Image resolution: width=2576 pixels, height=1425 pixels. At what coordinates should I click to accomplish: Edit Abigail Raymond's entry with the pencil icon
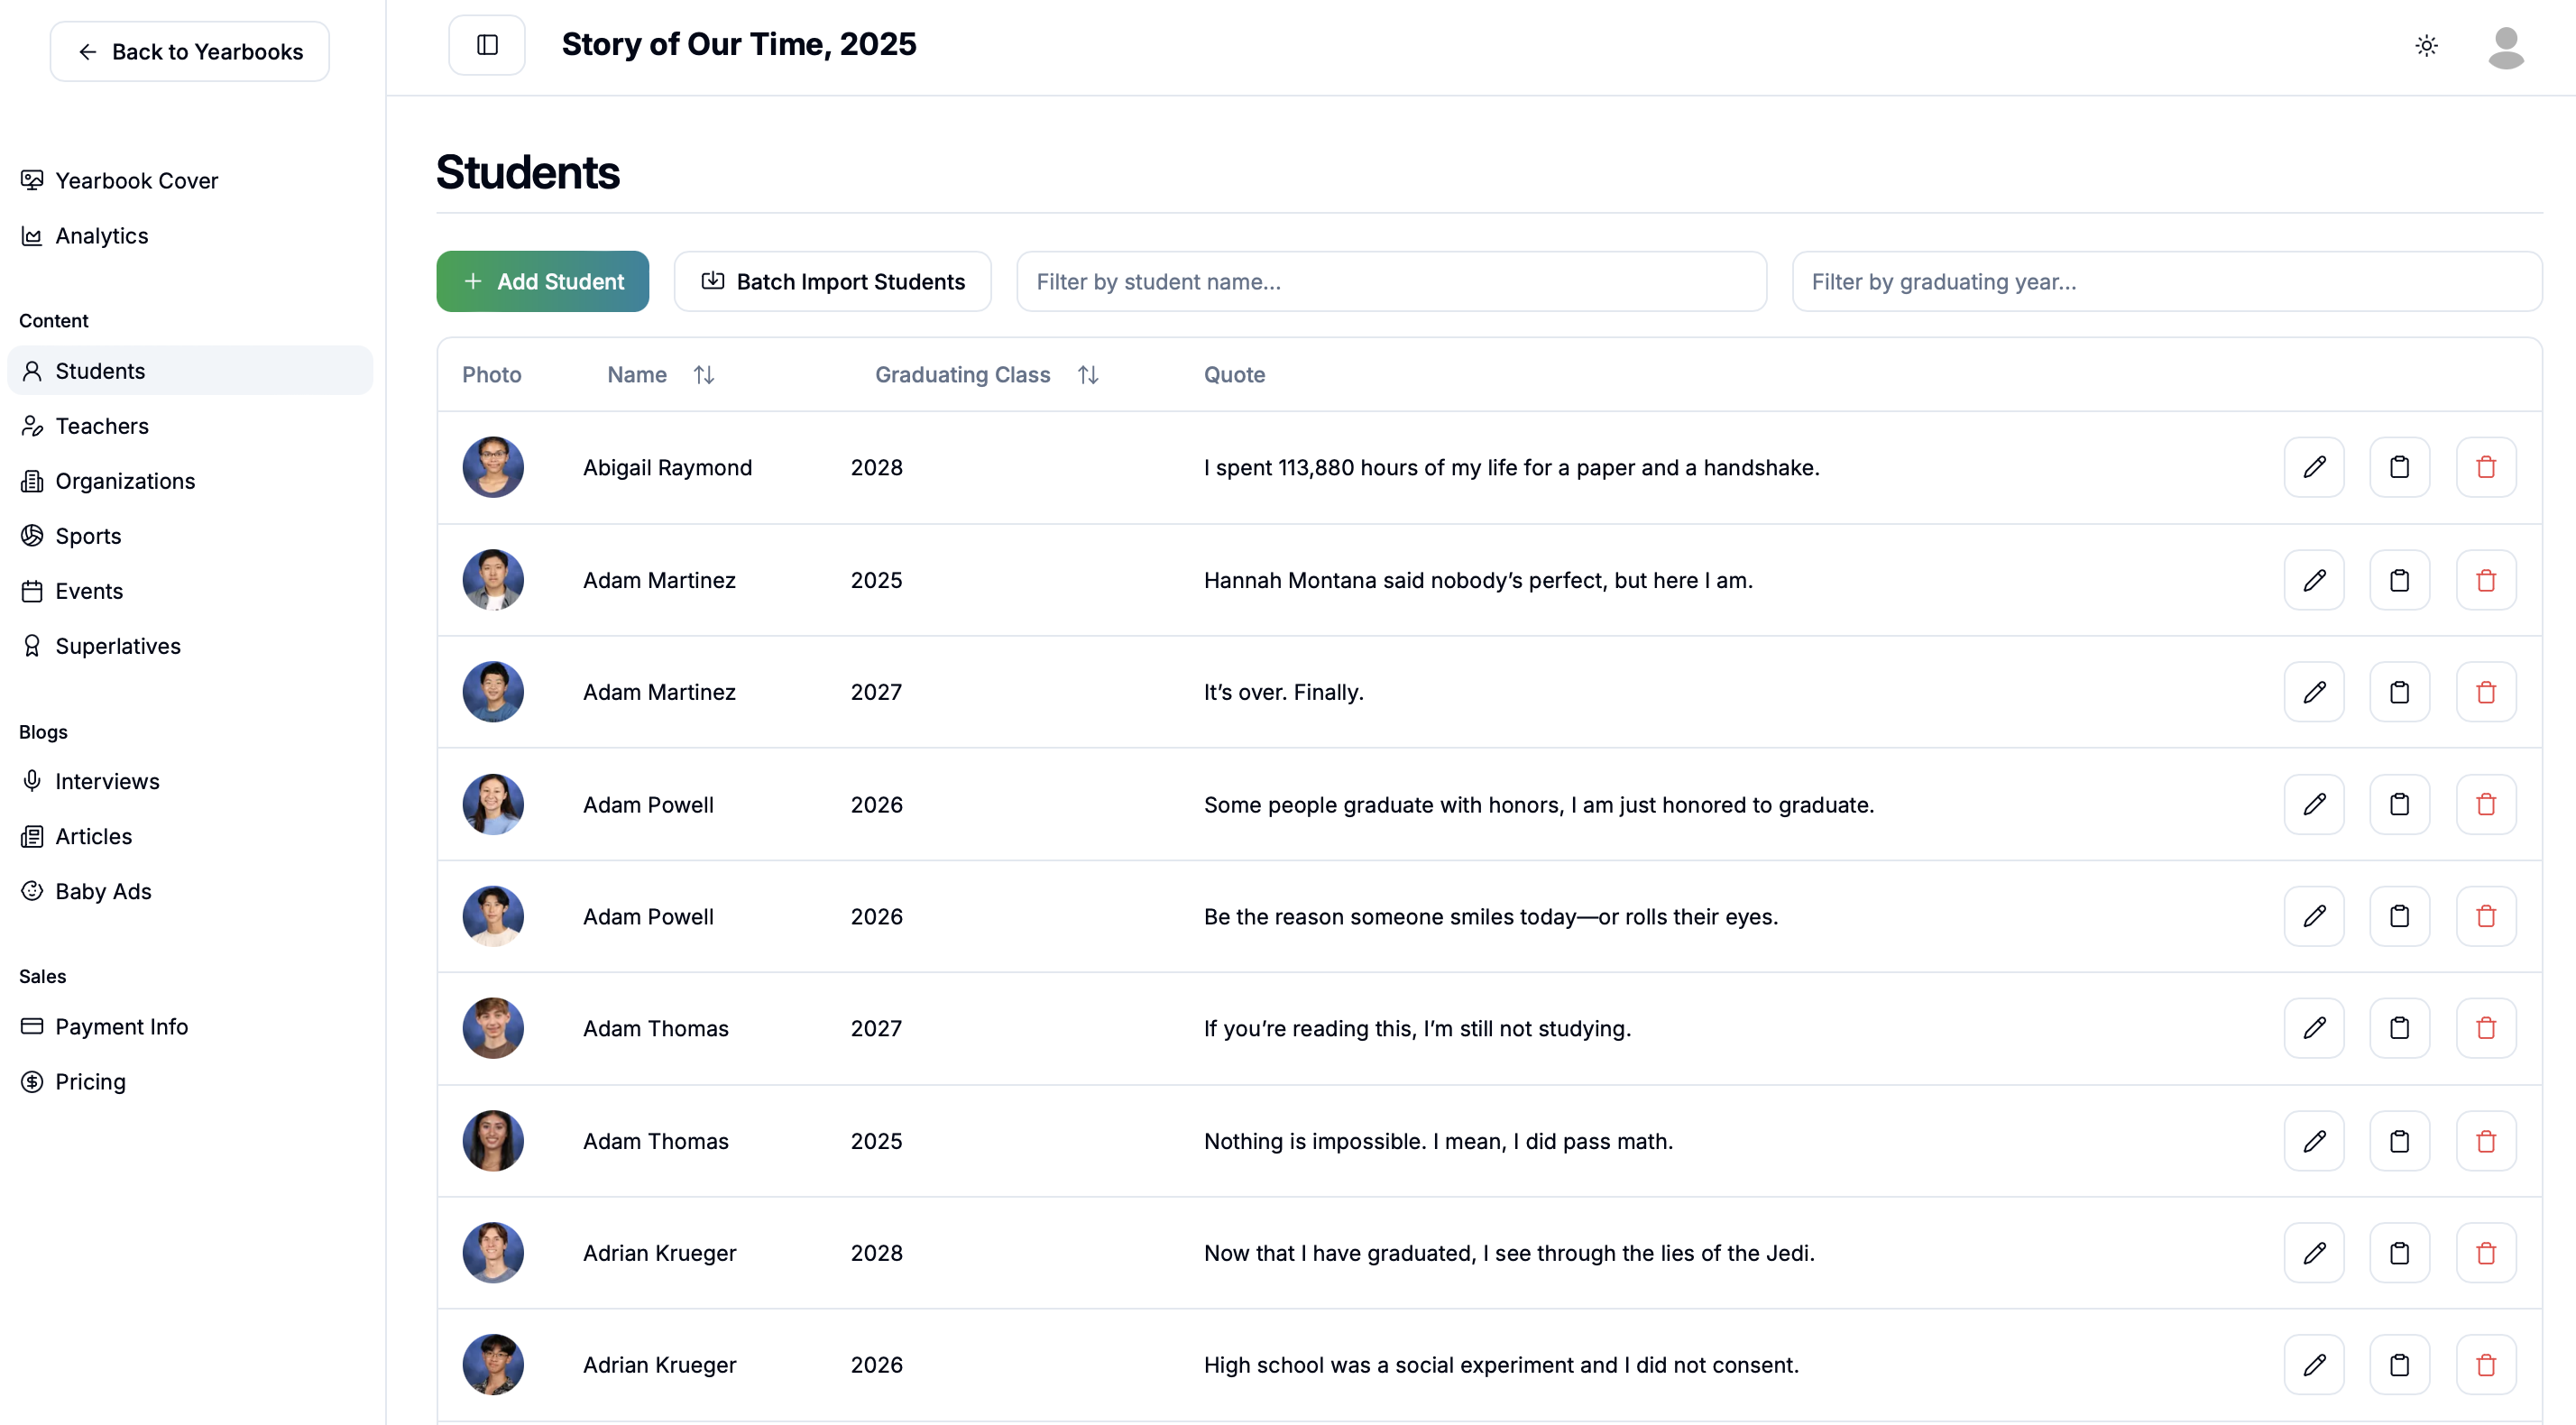tap(2315, 467)
